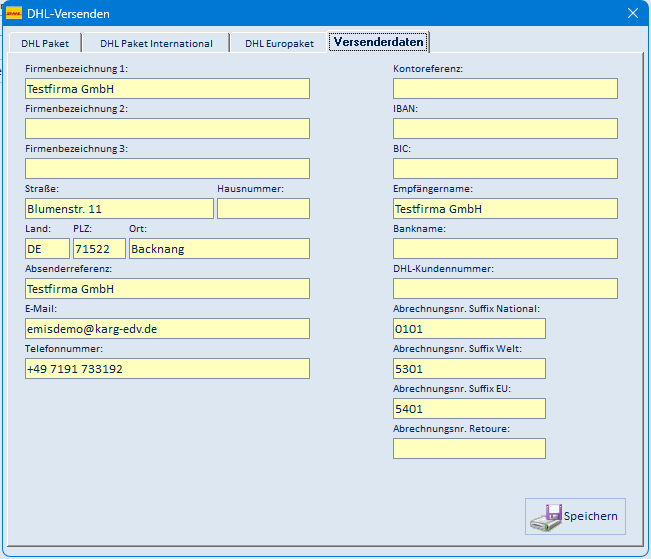This screenshot has height=559, width=651.
Task: Select the Versenderdaten tab
Action: click(379, 42)
